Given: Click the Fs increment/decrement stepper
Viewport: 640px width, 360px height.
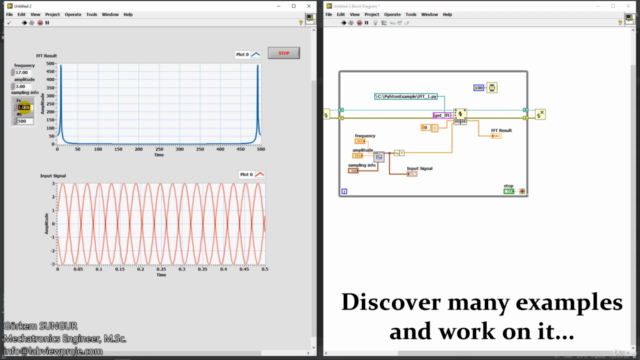Looking at the screenshot, I should 16,107.
